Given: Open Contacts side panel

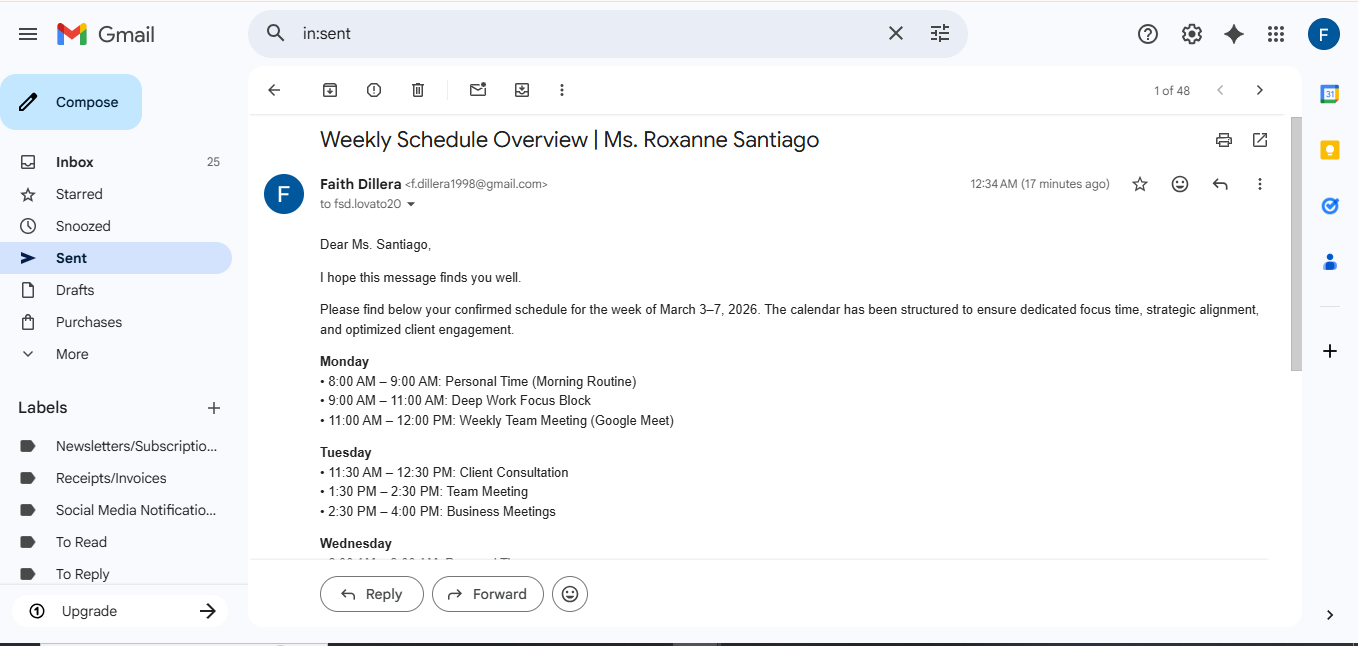Looking at the screenshot, I should (1330, 262).
